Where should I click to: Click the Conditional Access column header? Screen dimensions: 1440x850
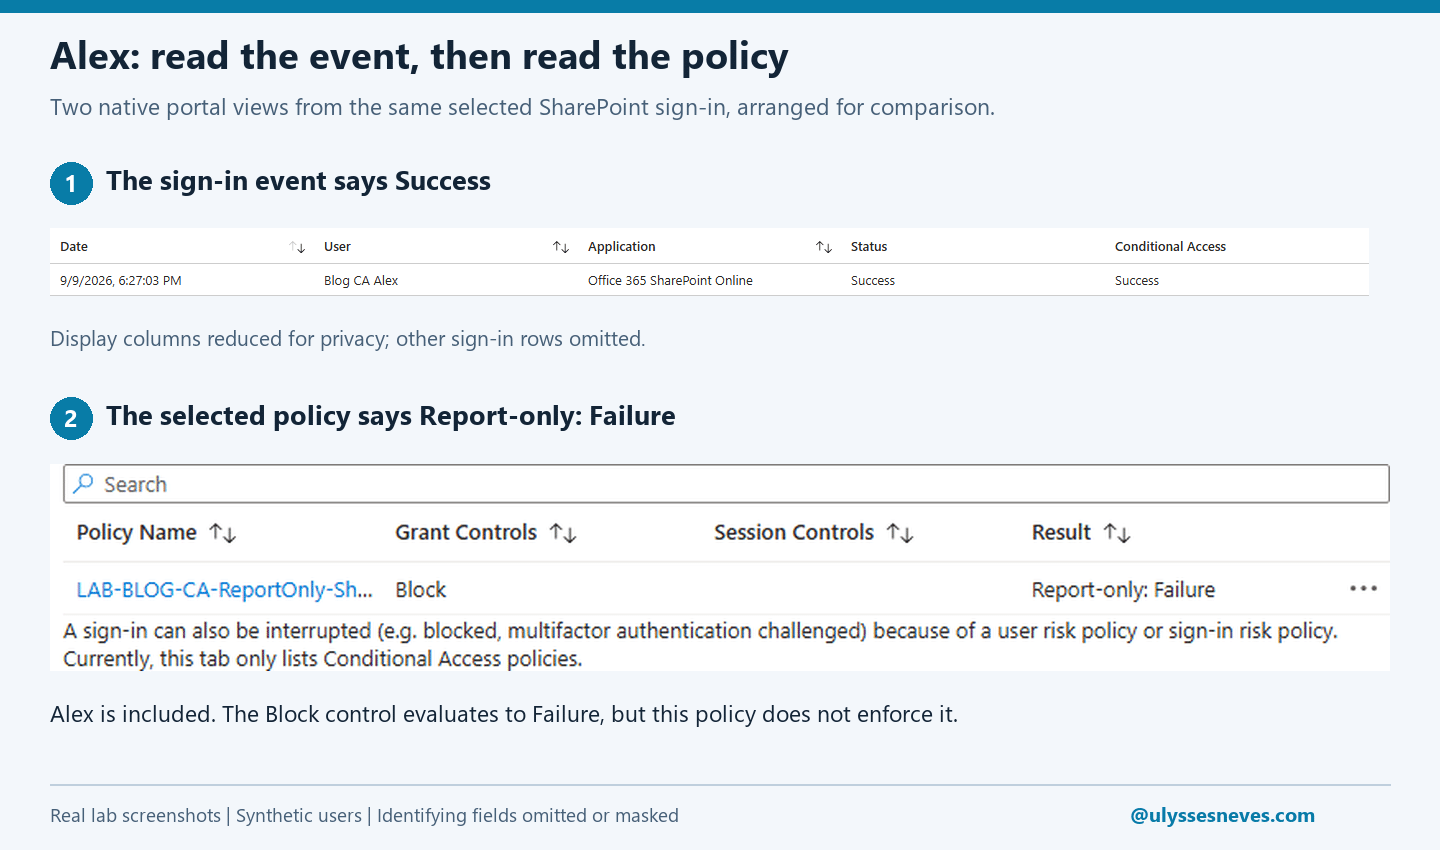(x=1170, y=247)
